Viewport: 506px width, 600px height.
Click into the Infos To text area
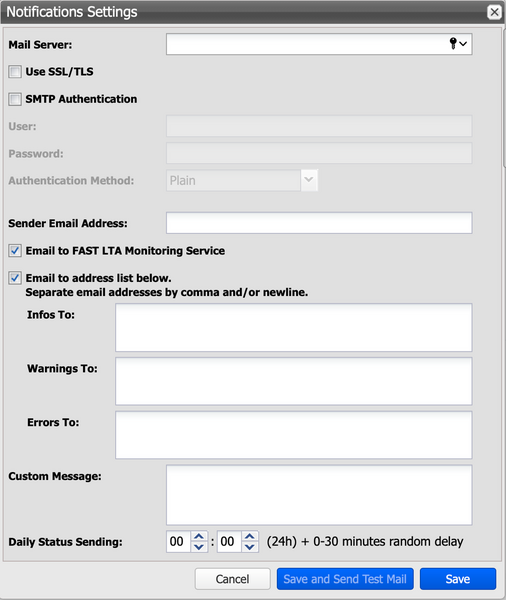click(294, 328)
